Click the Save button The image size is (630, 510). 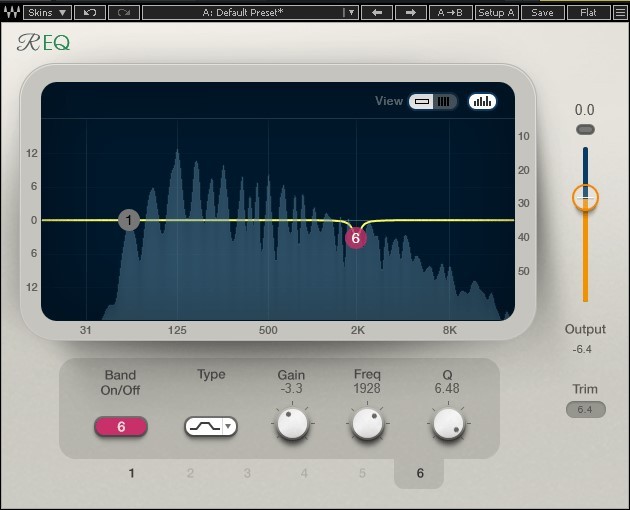(x=543, y=12)
